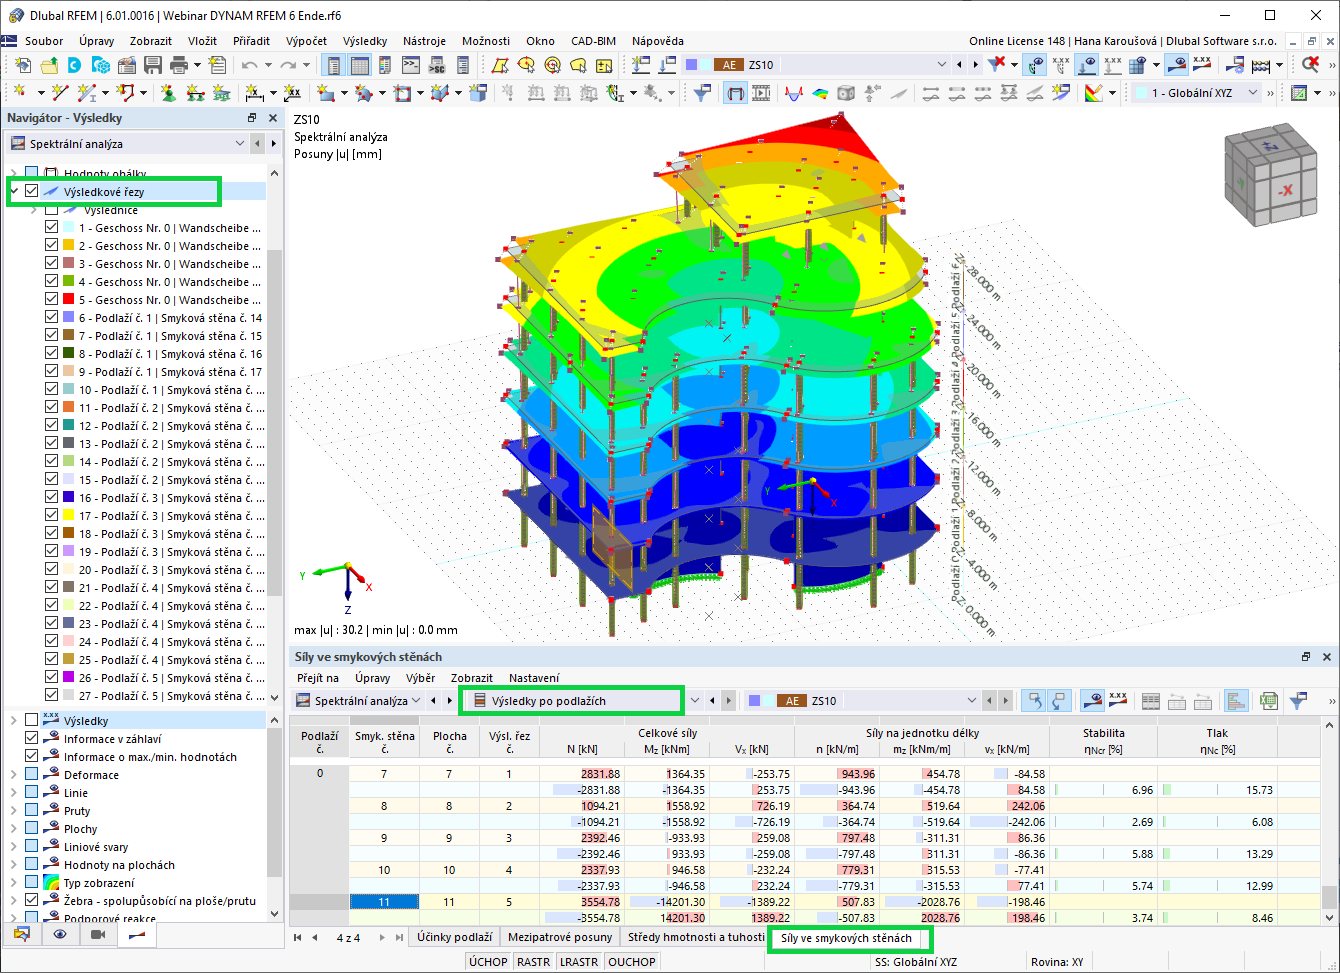Image resolution: width=1340 pixels, height=973 pixels.
Task: Collapse the Výsledkové řezy tree node
Action: pos(14,191)
